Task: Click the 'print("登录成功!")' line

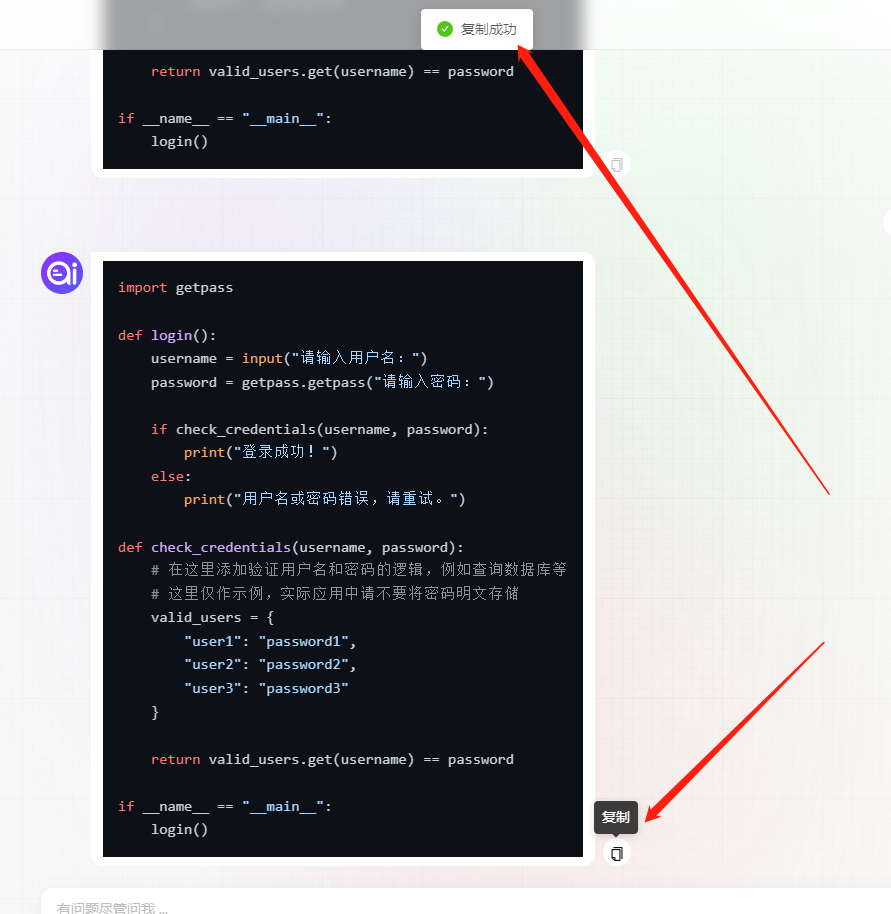Action: pos(260,452)
